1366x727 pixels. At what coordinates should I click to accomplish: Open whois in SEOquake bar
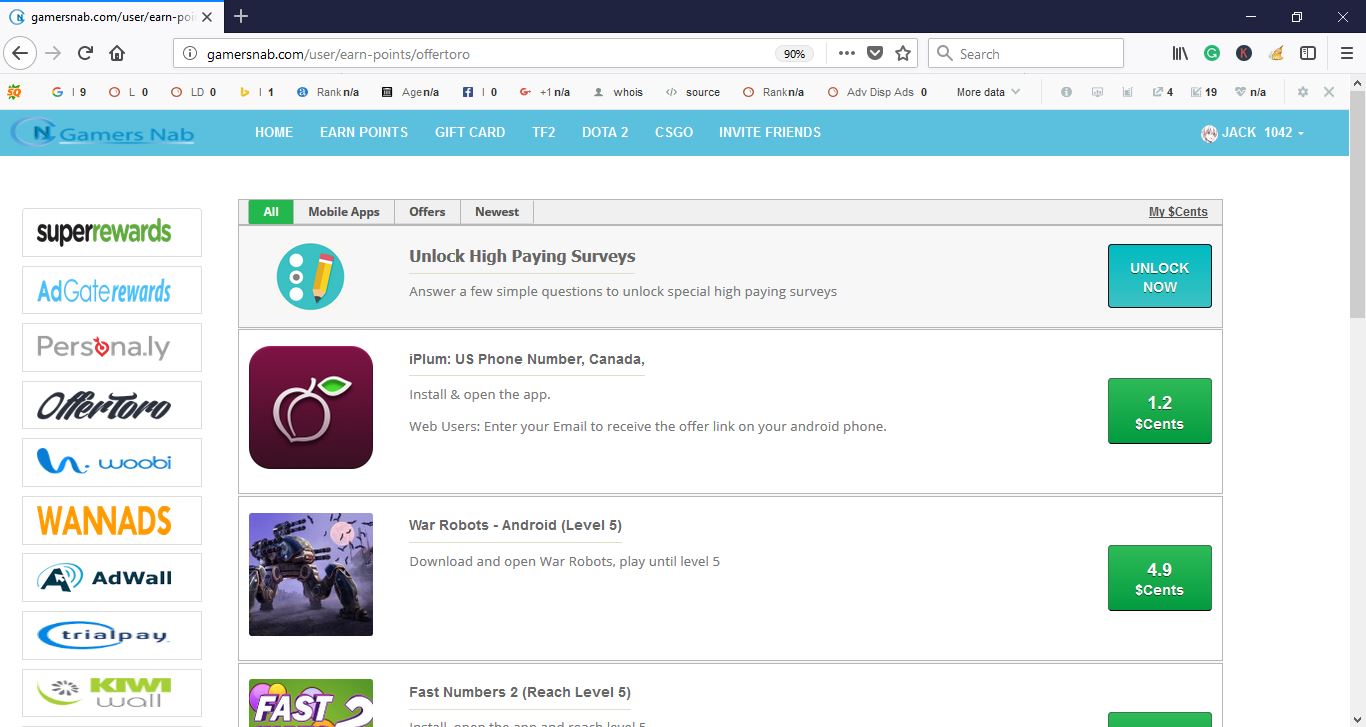[618, 92]
